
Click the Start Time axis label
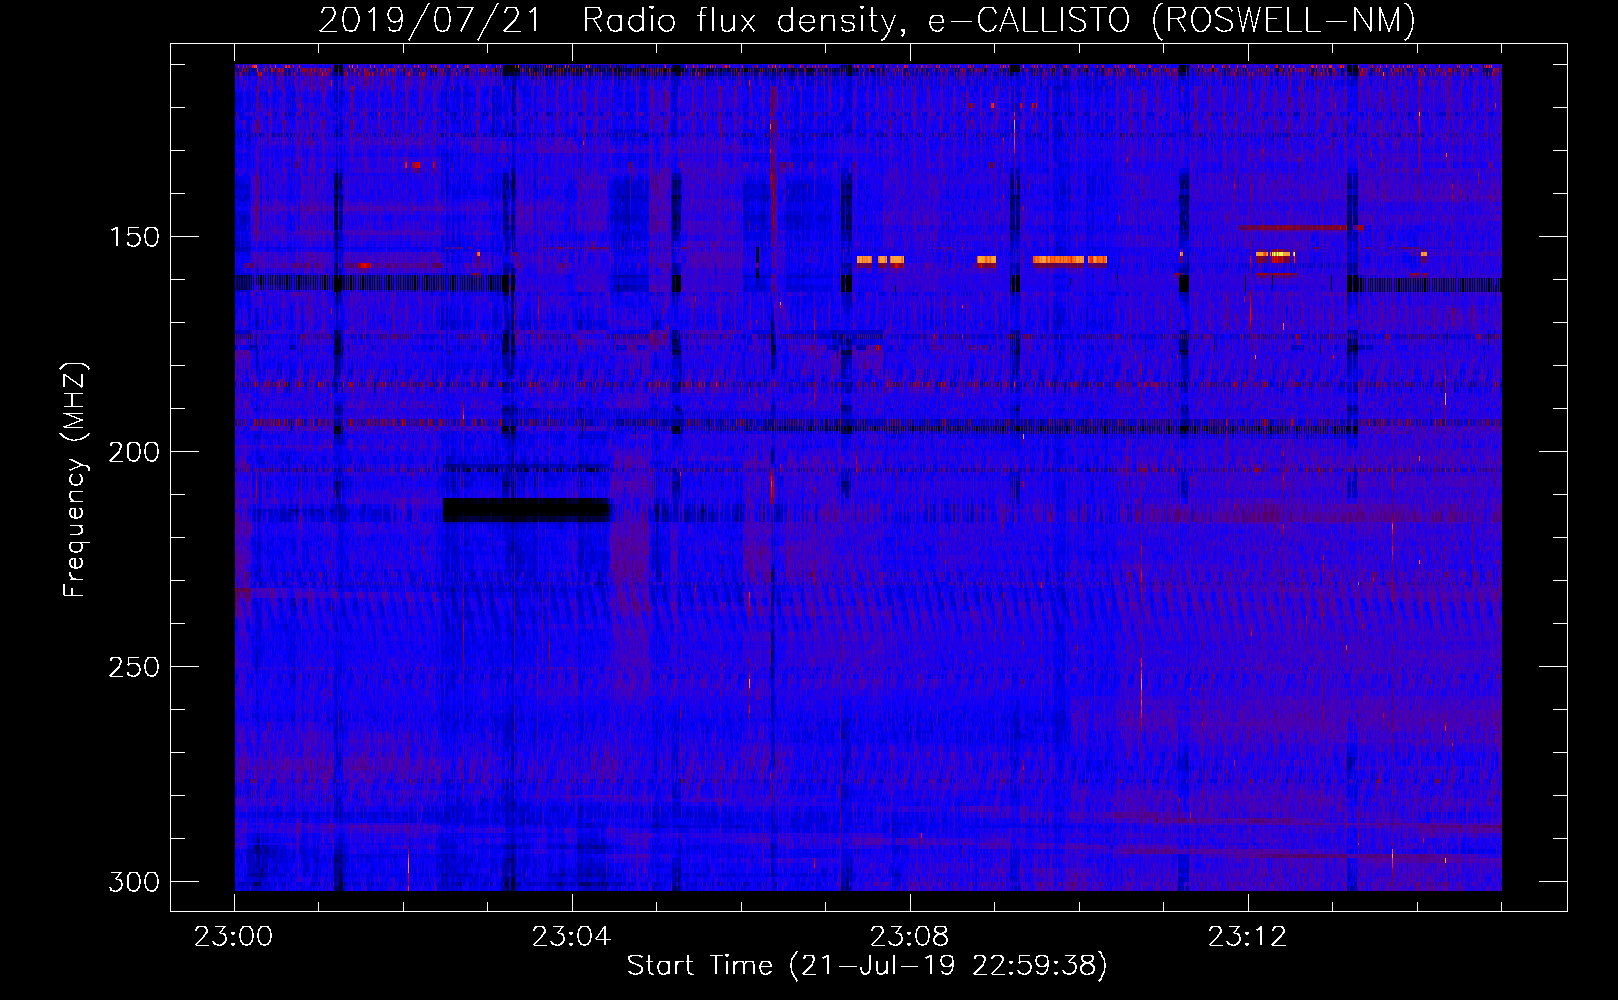pyautogui.click(x=867, y=966)
